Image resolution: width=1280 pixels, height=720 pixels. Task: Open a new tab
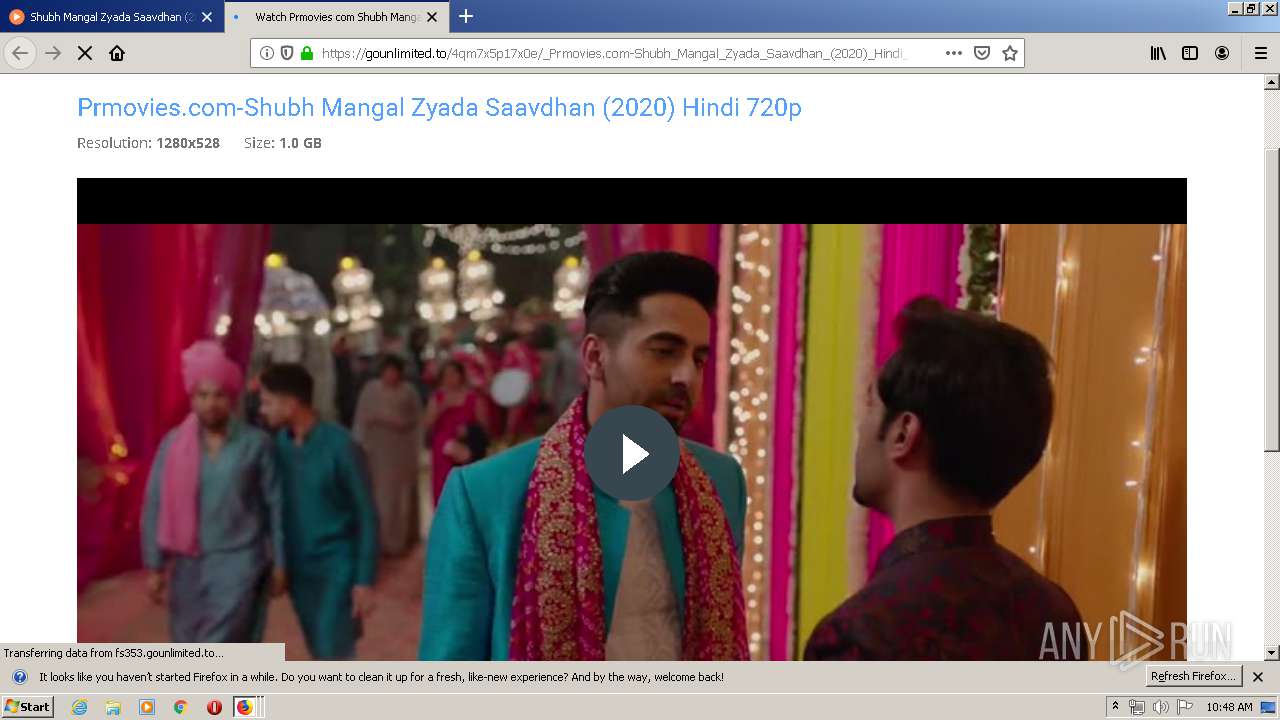(466, 16)
